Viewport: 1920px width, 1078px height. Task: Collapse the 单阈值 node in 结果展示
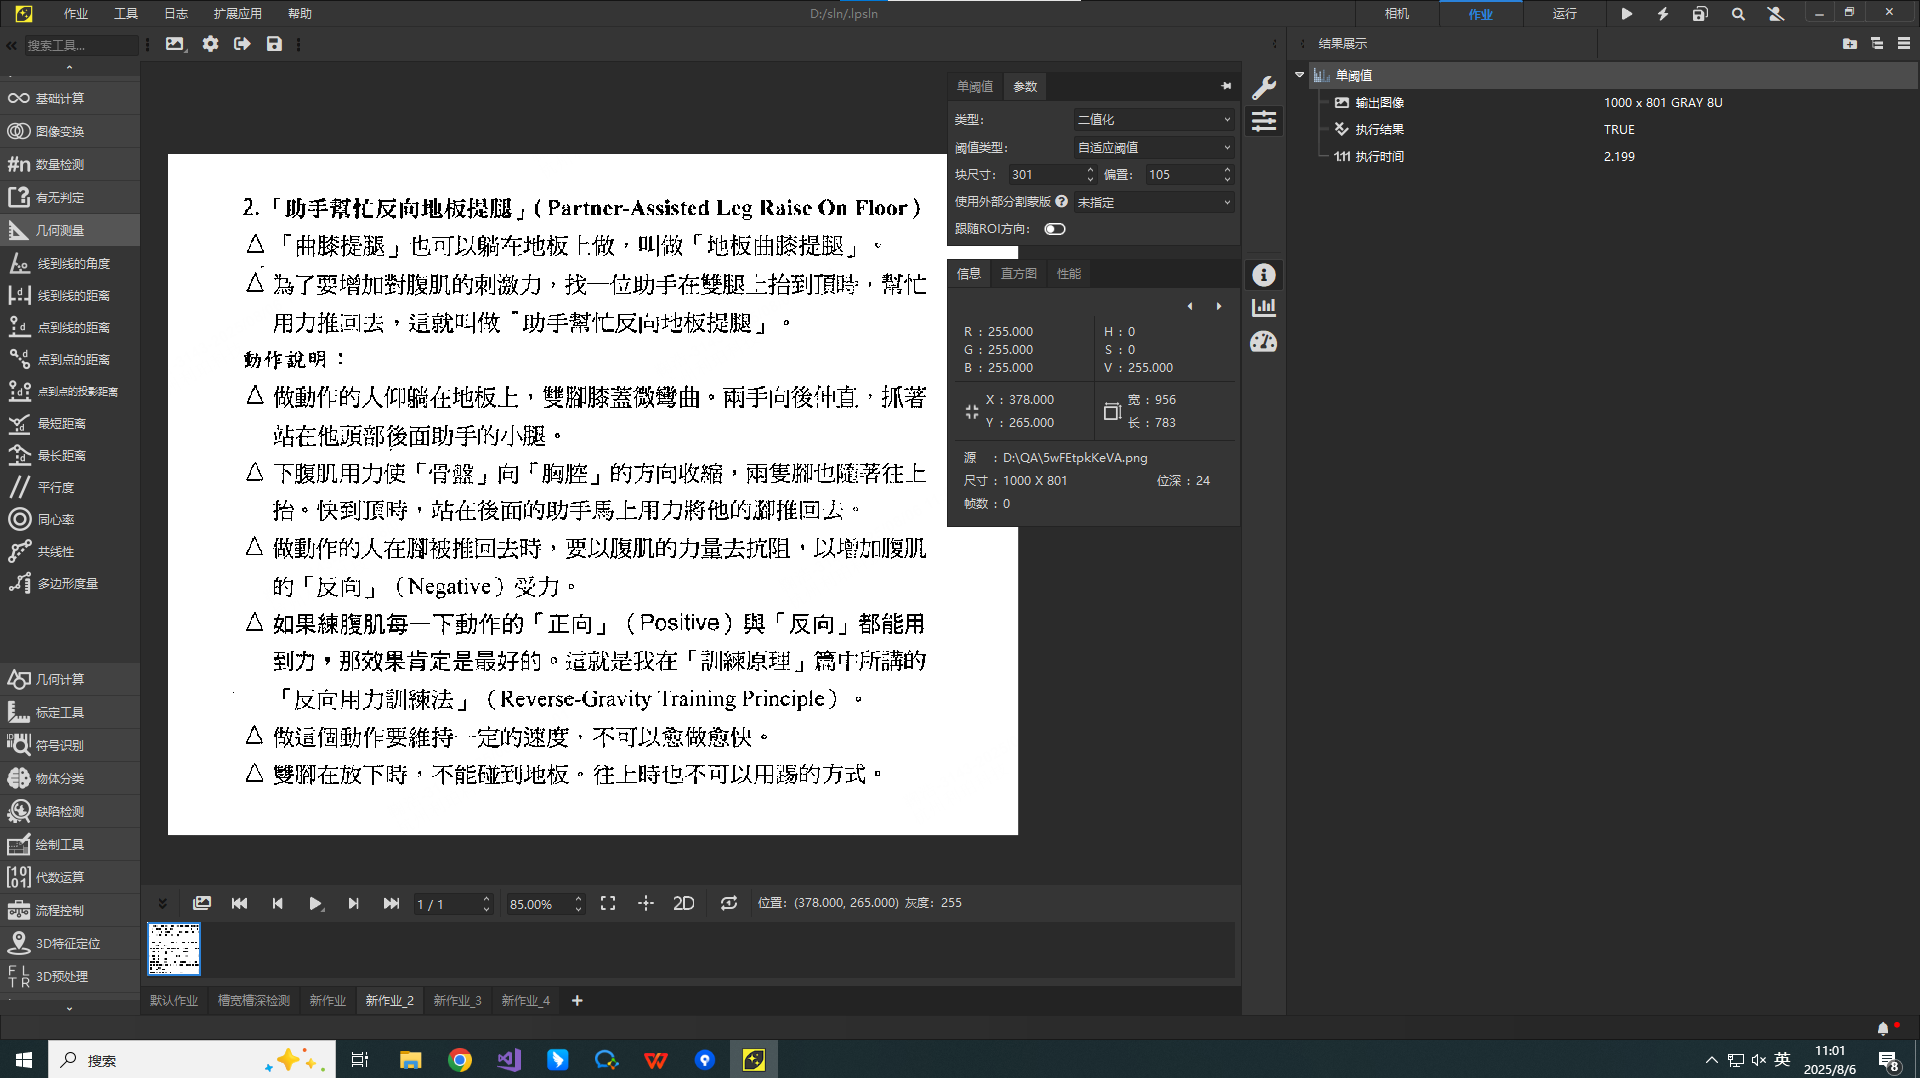click(x=1300, y=75)
